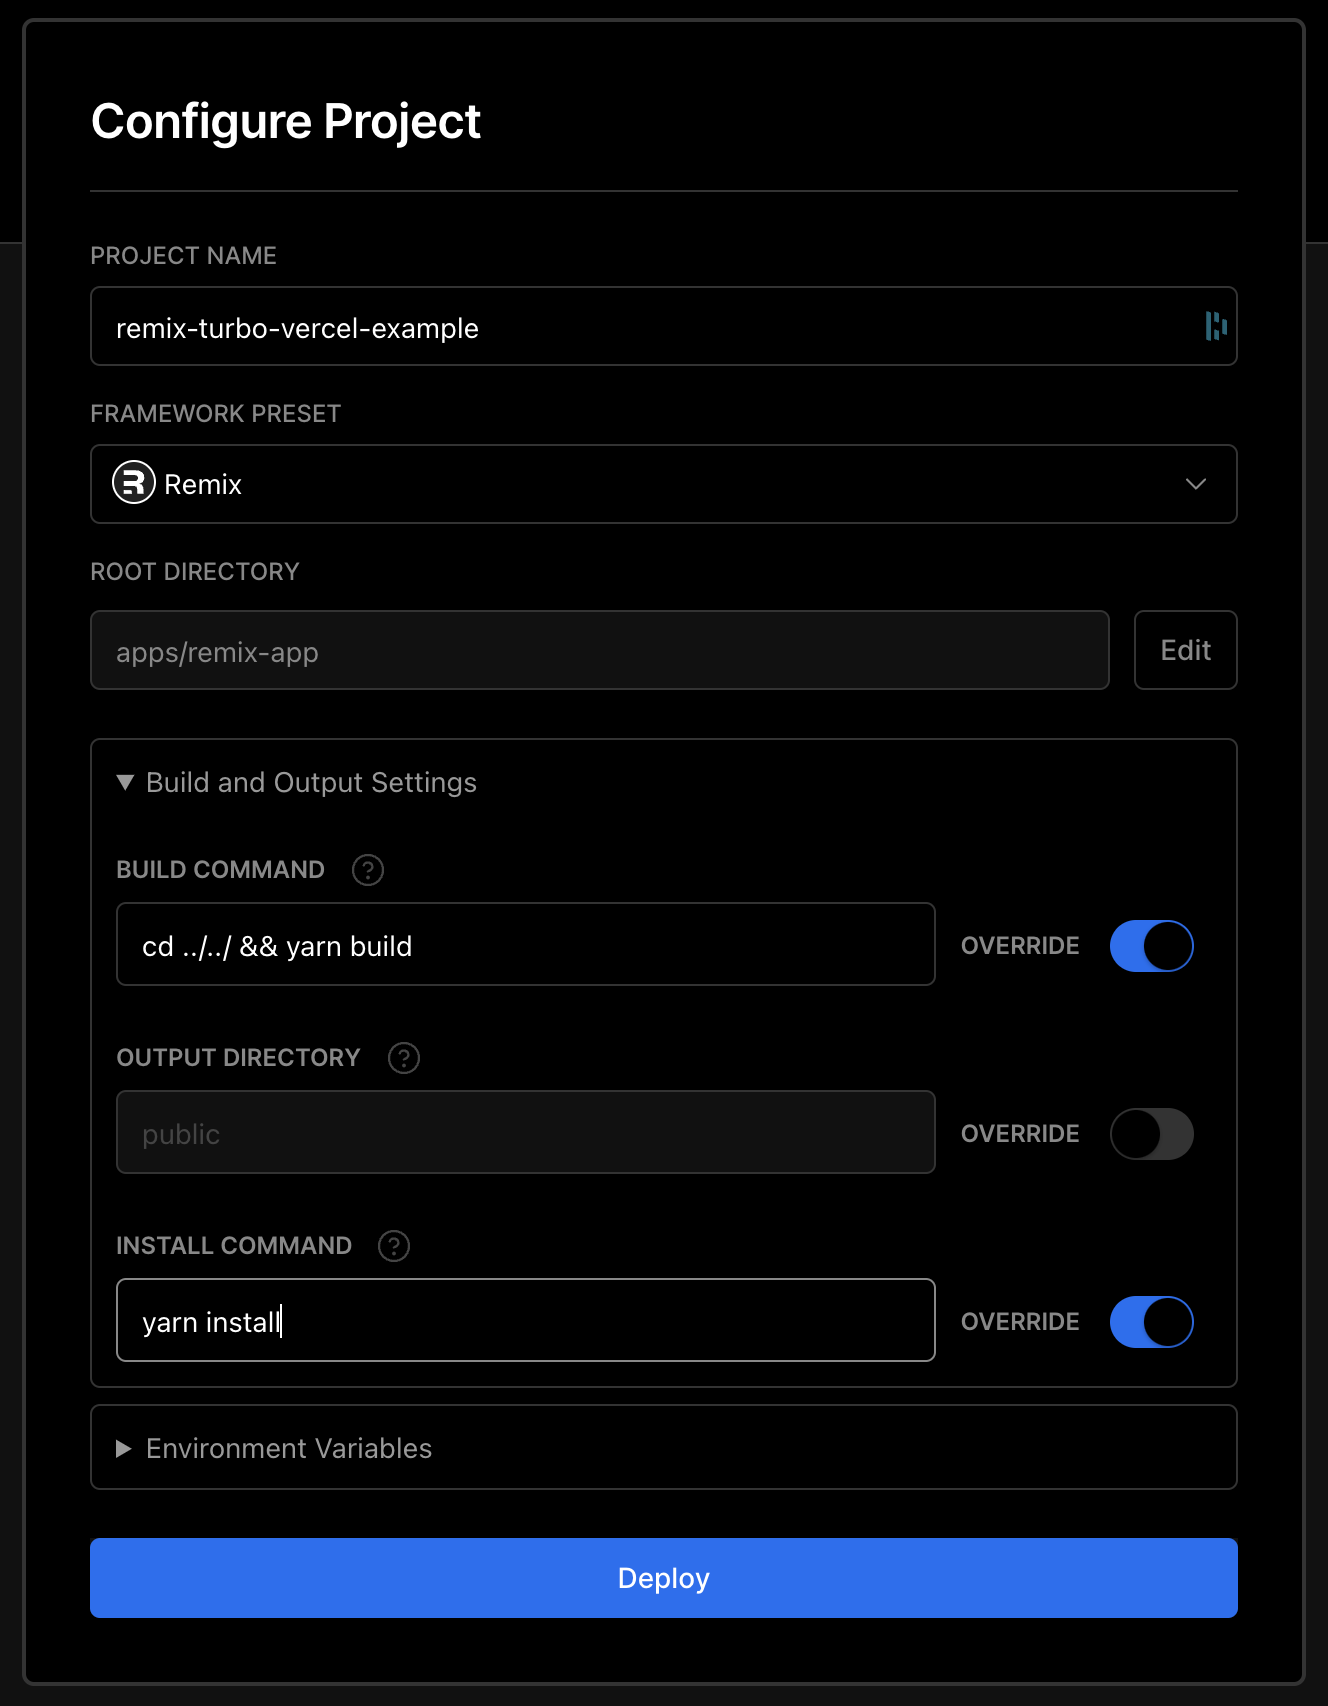Enable the Output Directory override switch
This screenshot has height=1706, width=1328.
click(x=1152, y=1134)
